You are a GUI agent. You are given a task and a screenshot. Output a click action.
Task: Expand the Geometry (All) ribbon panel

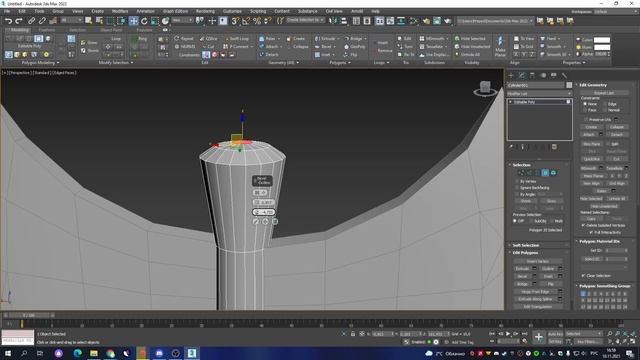click(x=283, y=63)
